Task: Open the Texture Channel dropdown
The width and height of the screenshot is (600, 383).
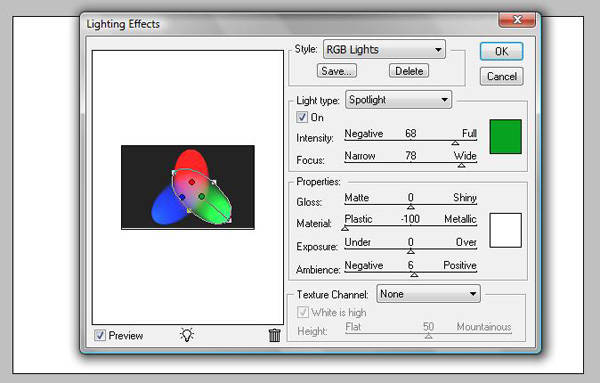Action: click(x=428, y=294)
